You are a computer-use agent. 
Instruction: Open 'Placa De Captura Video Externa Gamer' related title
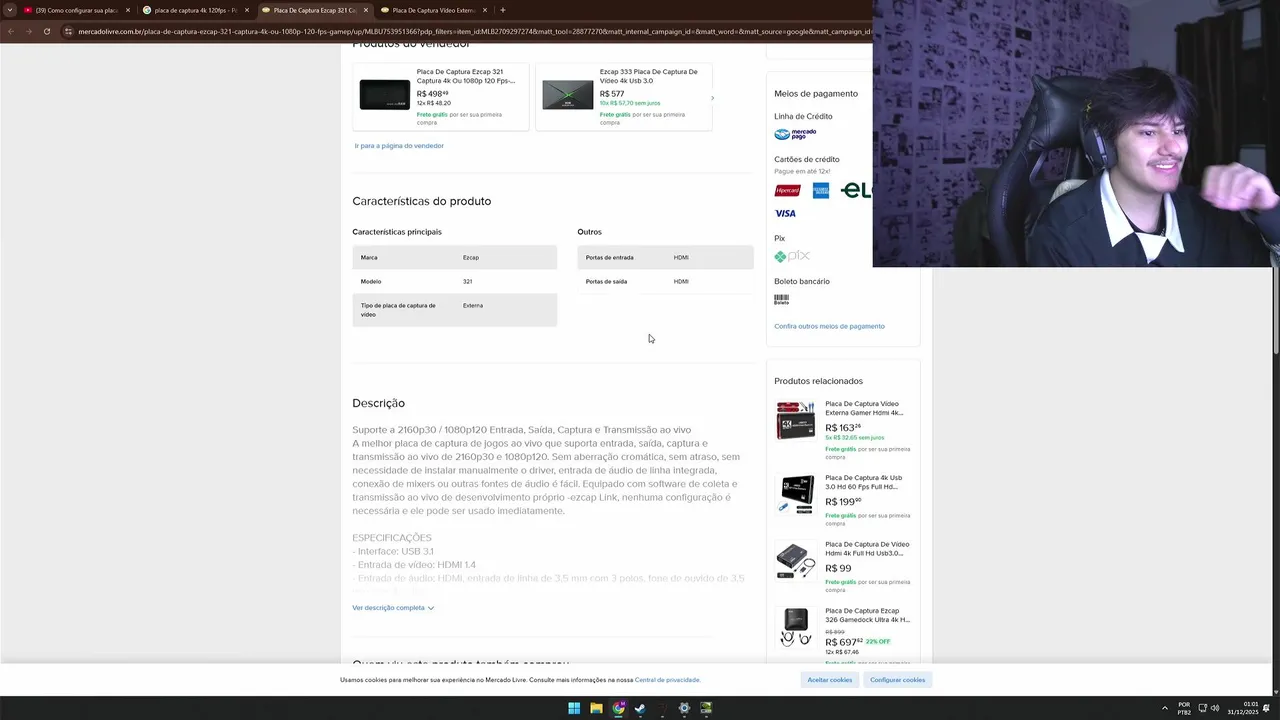pyautogui.click(x=864, y=408)
